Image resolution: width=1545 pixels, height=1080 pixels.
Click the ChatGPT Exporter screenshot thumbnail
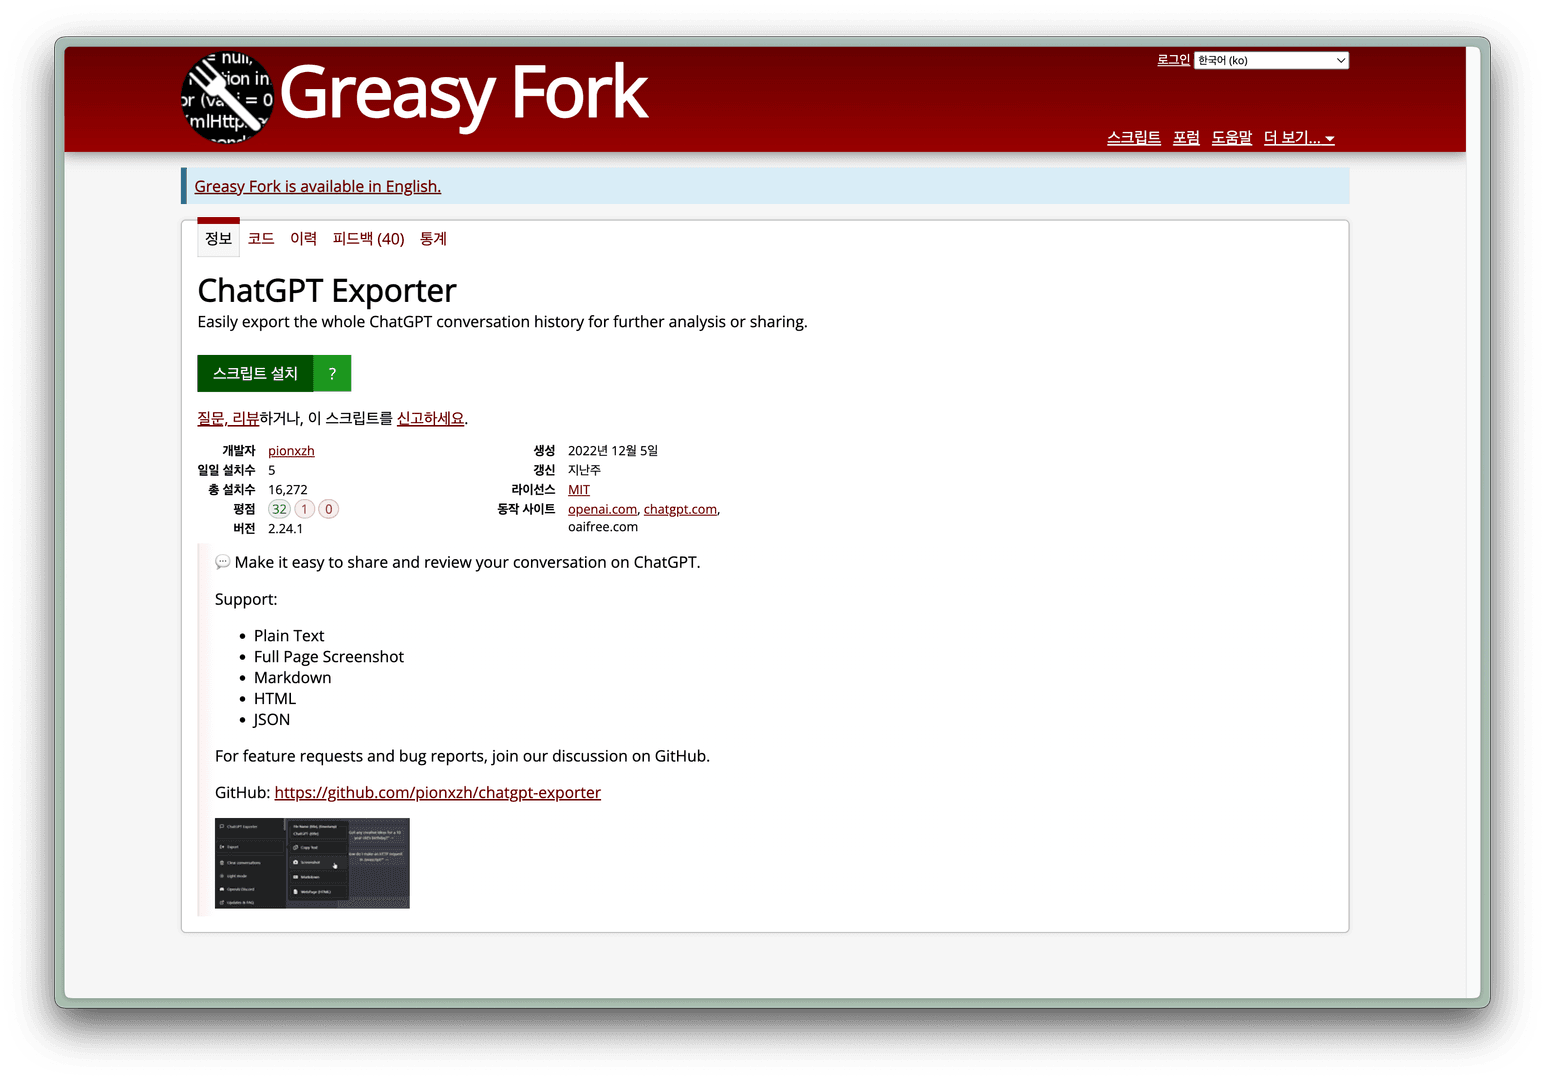312,863
